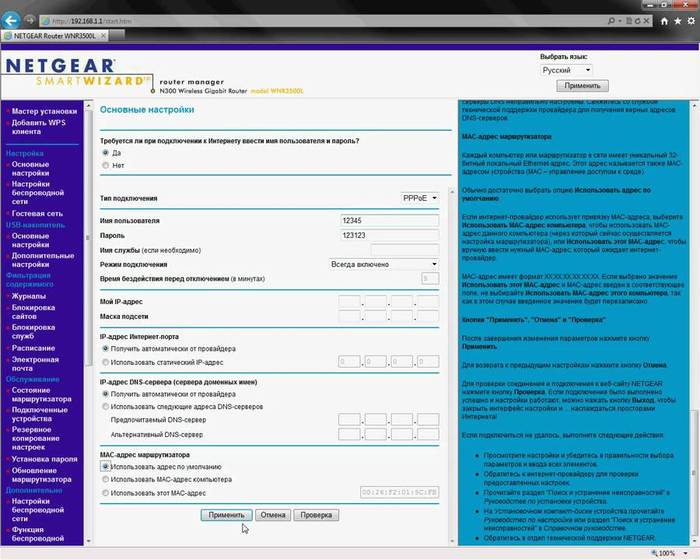Open favorites star icon
This screenshot has width=700, height=560.
coord(678,21)
